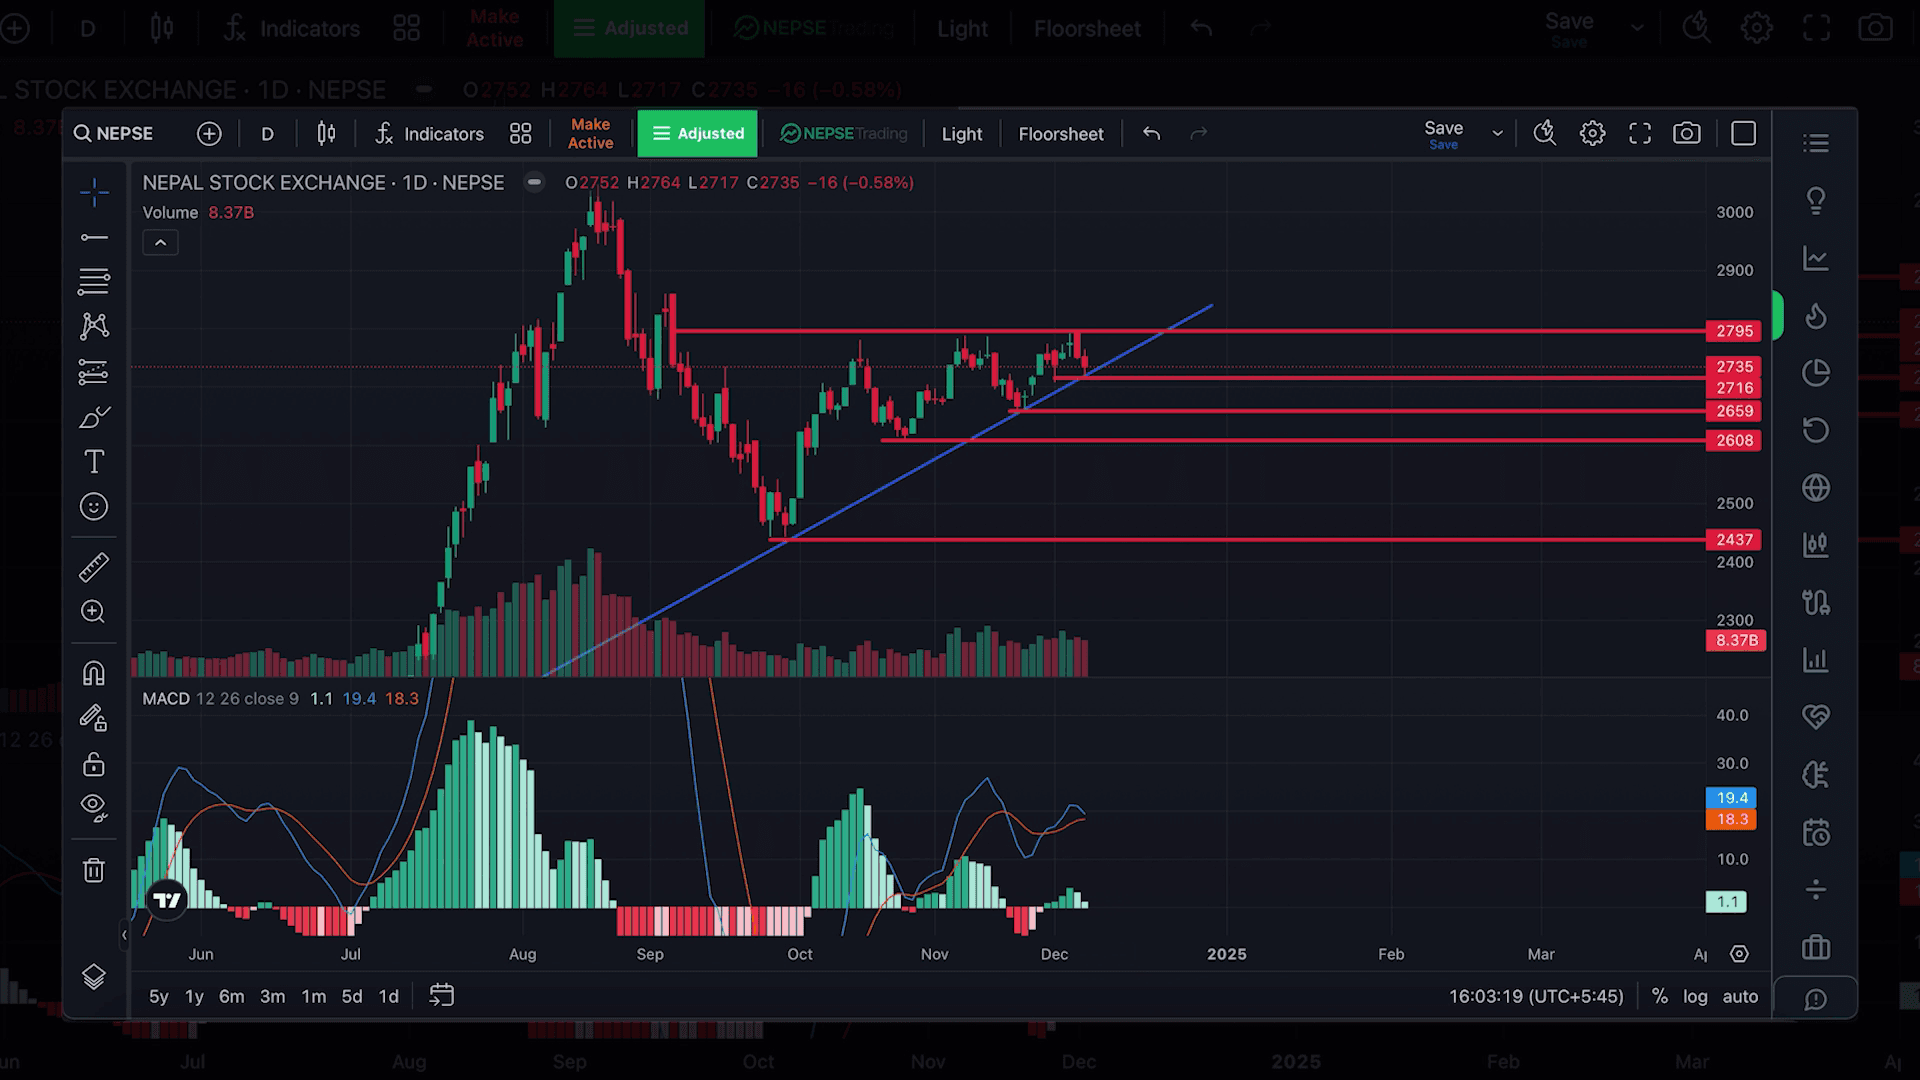Image resolution: width=1920 pixels, height=1080 pixels.
Task: Select the pattern drawing tool
Action: pyautogui.click(x=94, y=326)
